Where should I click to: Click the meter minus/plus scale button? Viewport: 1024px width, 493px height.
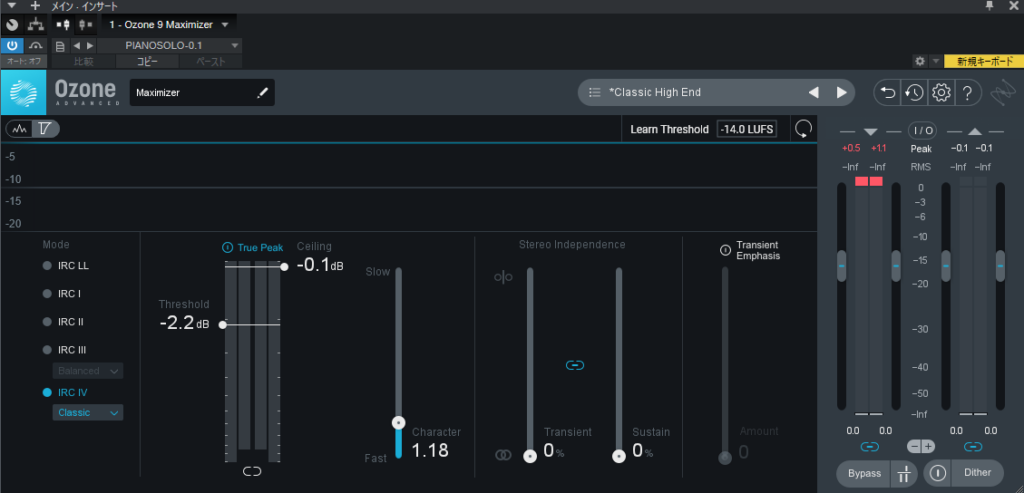coord(921,447)
